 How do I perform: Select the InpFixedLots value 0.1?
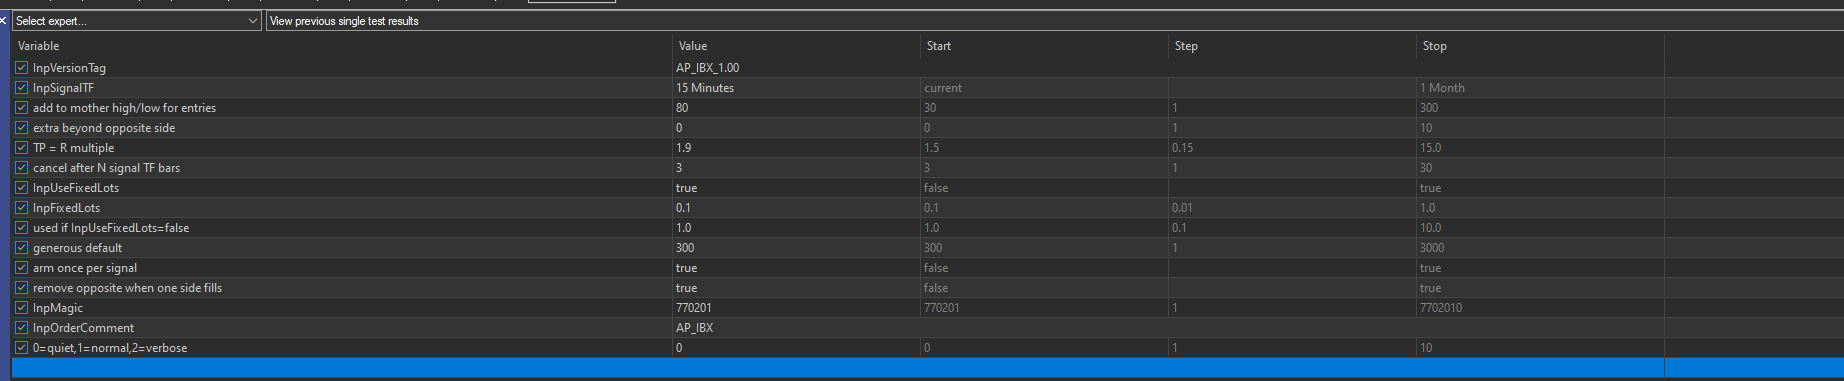[797, 208]
